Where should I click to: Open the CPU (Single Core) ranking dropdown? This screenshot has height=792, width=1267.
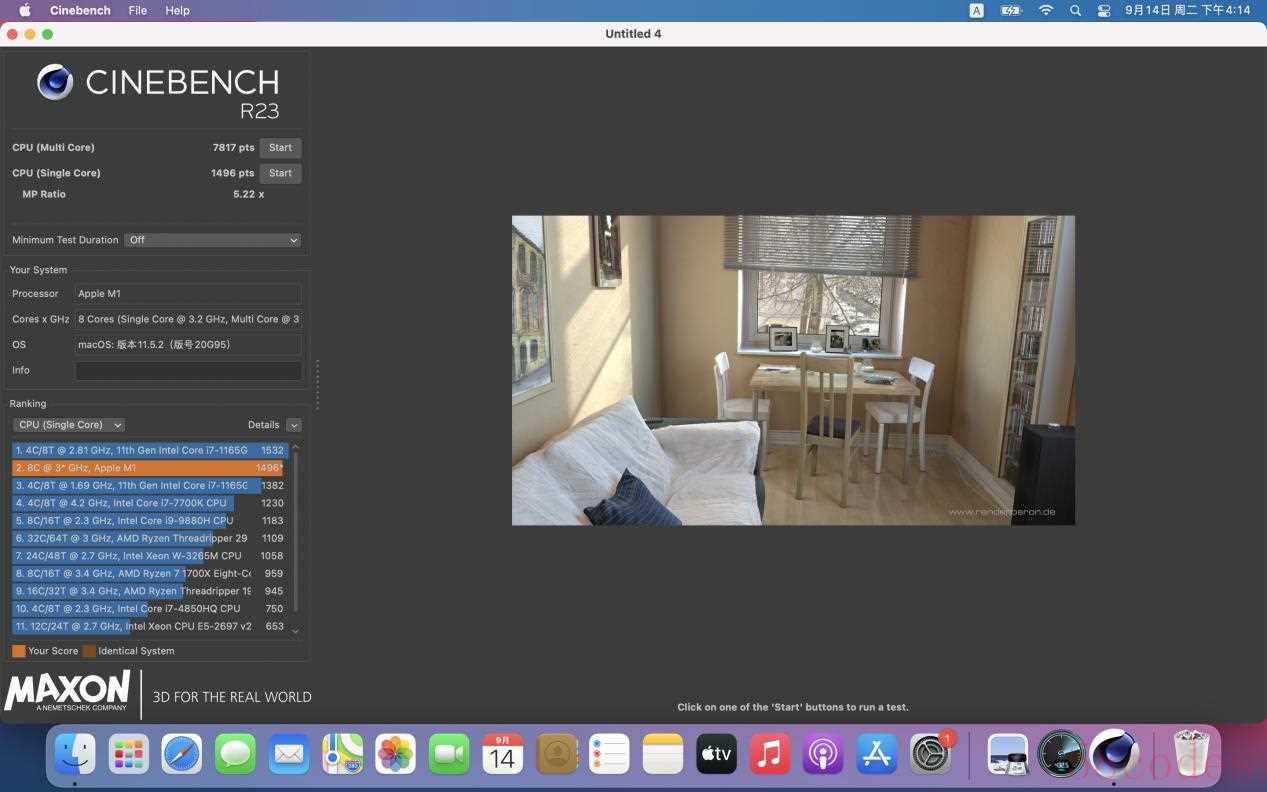[70, 425]
